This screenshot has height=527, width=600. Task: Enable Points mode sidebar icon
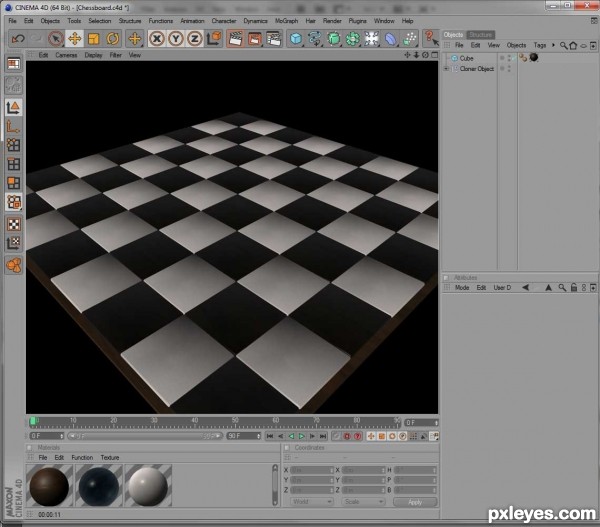pyautogui.click(x=14, y=145)
